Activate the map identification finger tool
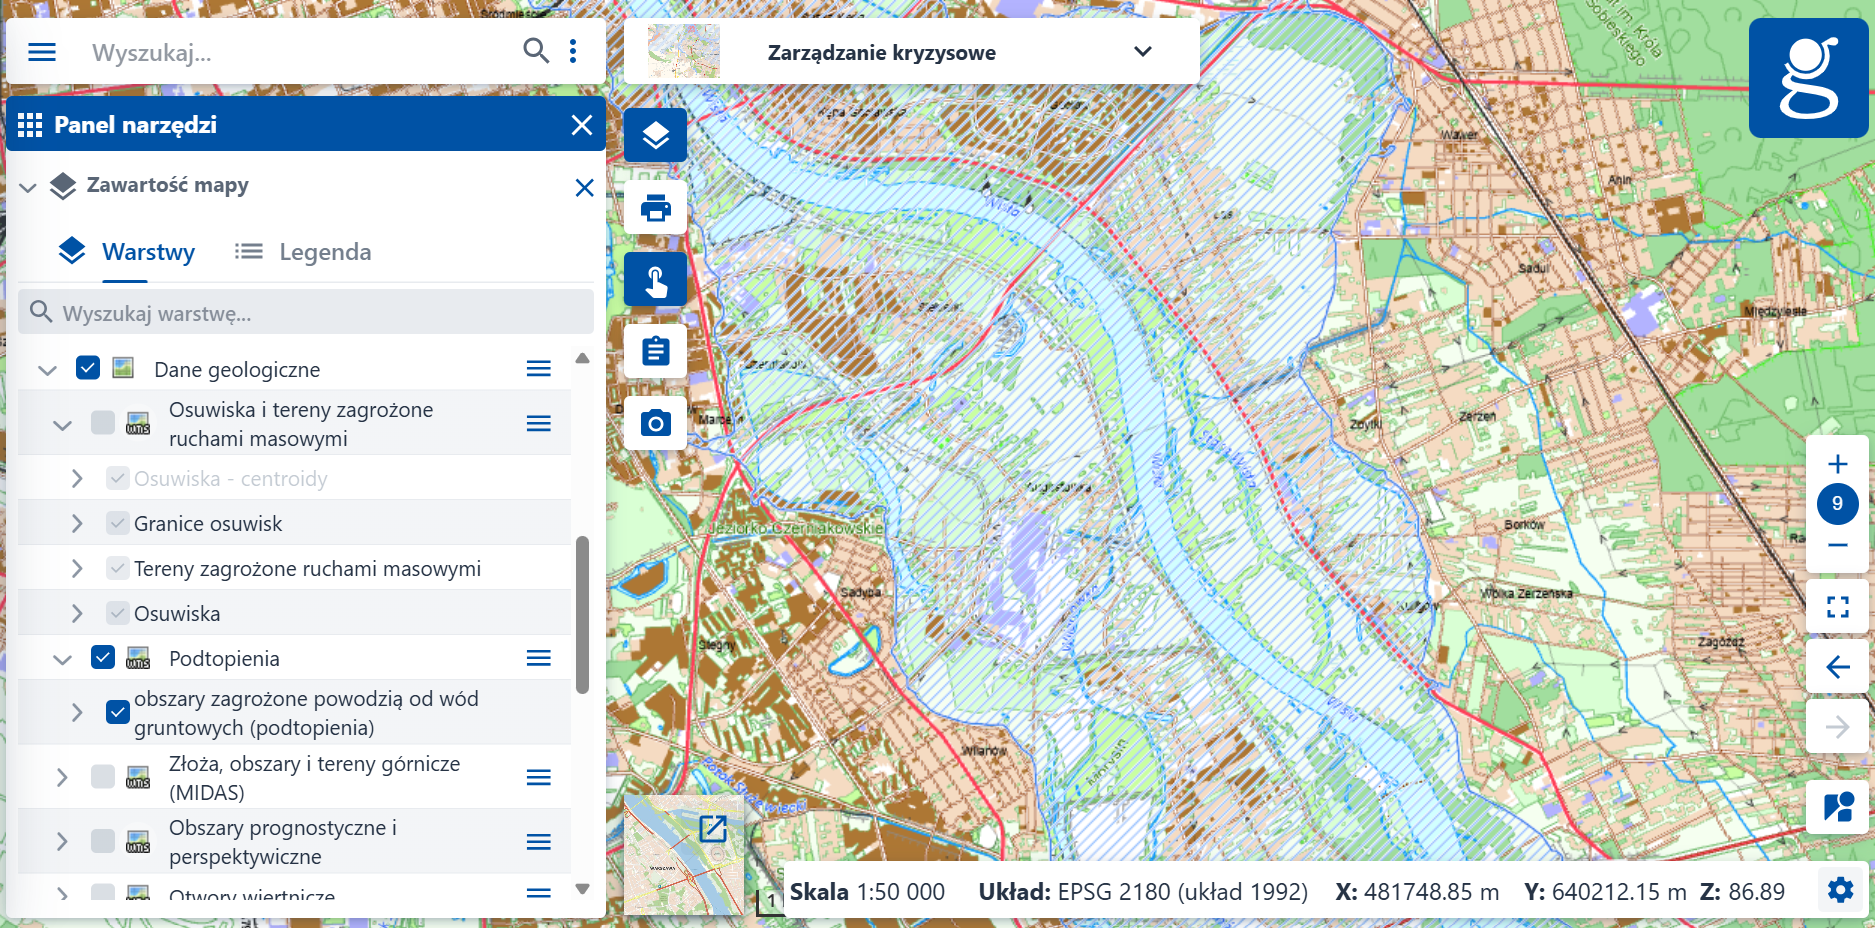Screen dimensions: 1875x928 (655, 279)
